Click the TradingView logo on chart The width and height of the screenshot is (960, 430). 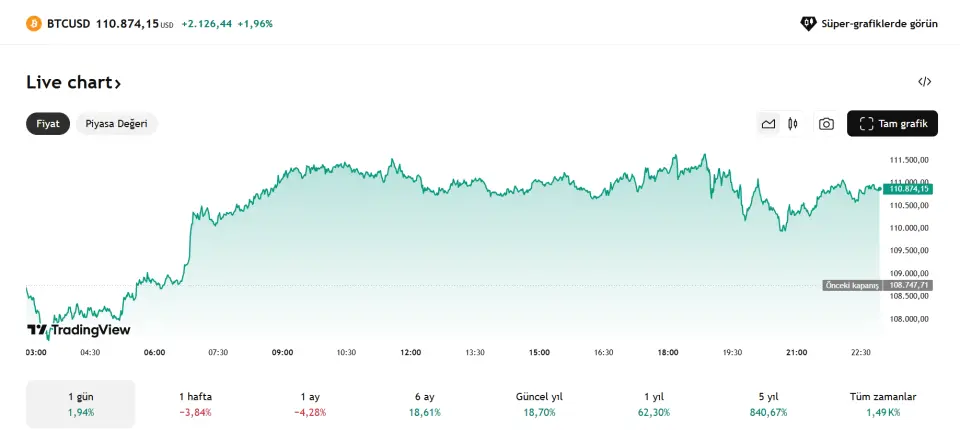(78, 330)
